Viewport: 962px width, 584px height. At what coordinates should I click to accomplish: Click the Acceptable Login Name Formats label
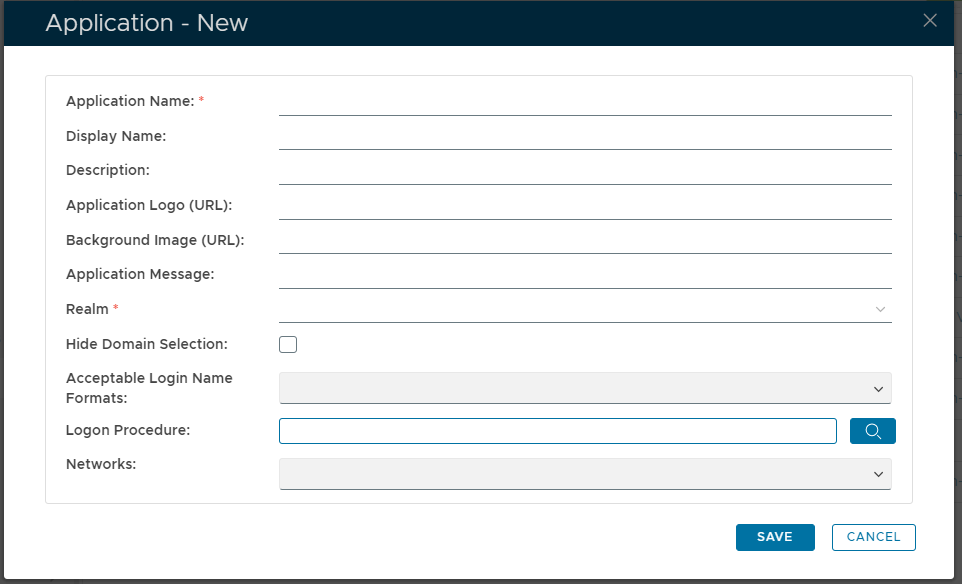(149, 388)
